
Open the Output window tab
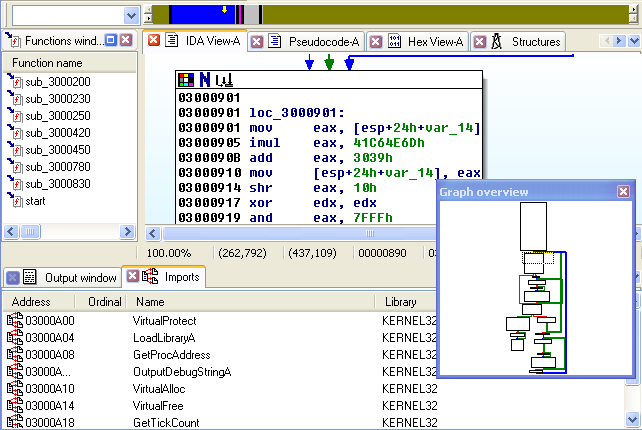[x=80, y=277]
